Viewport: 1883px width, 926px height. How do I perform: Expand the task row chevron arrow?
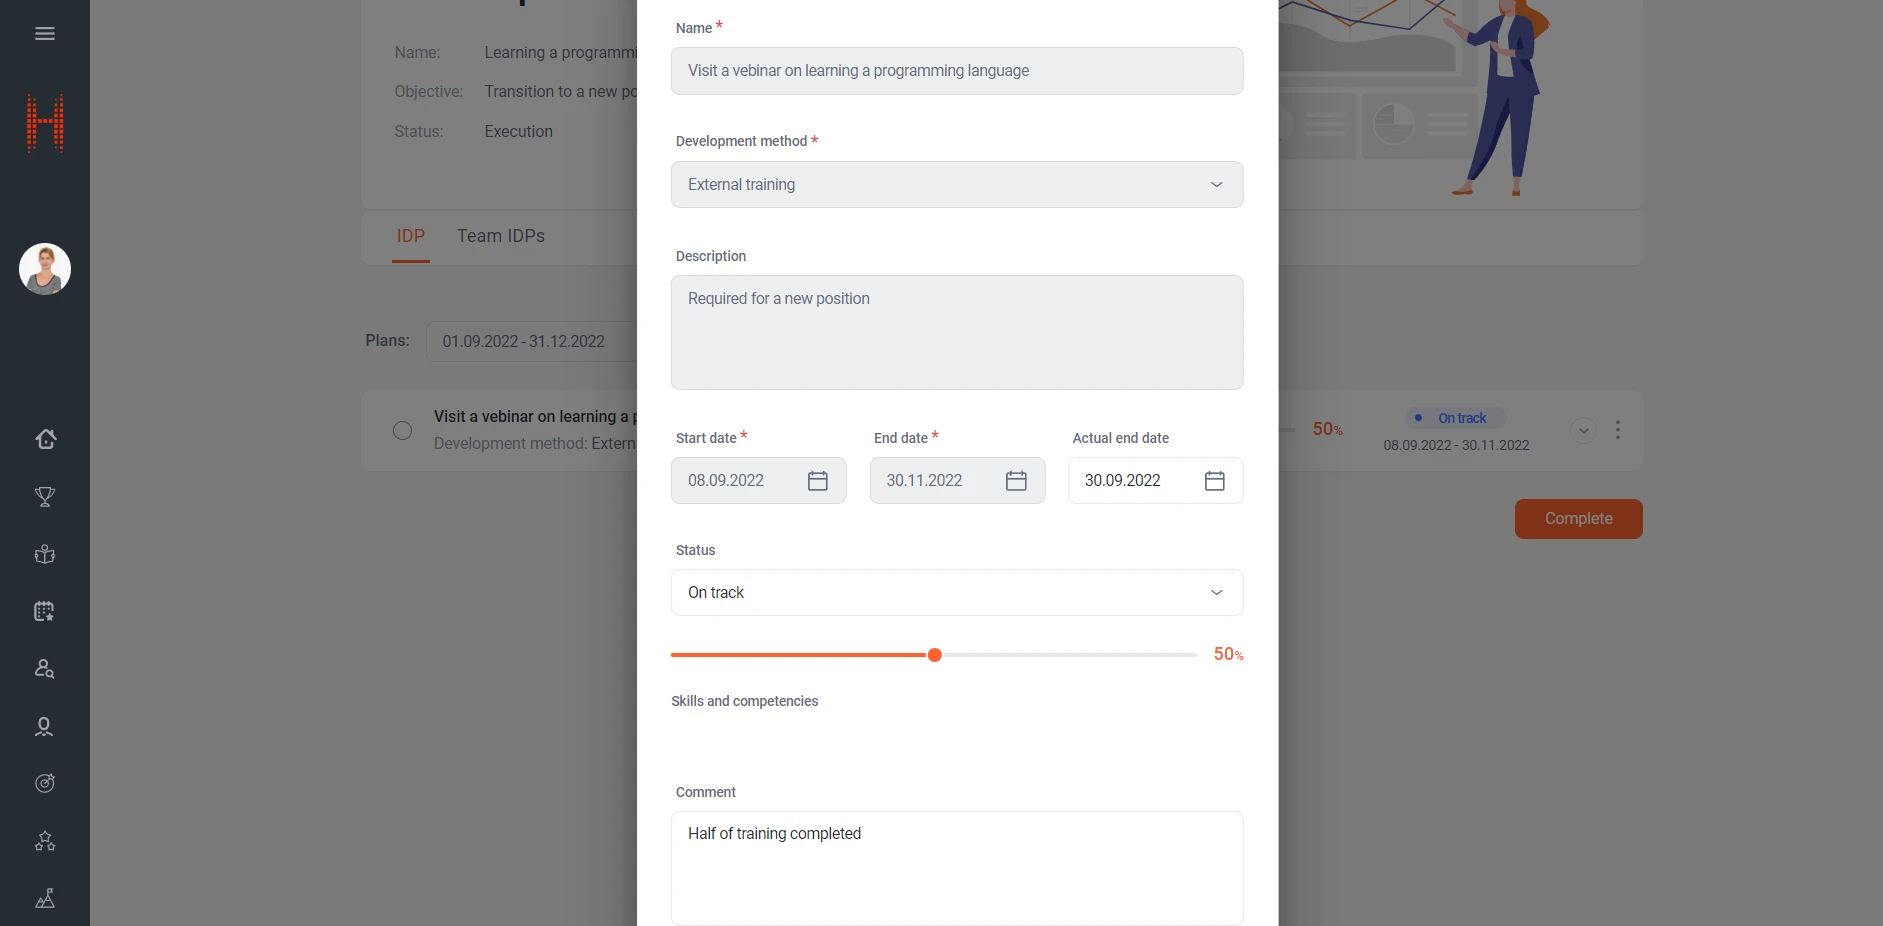(1583, 431)
